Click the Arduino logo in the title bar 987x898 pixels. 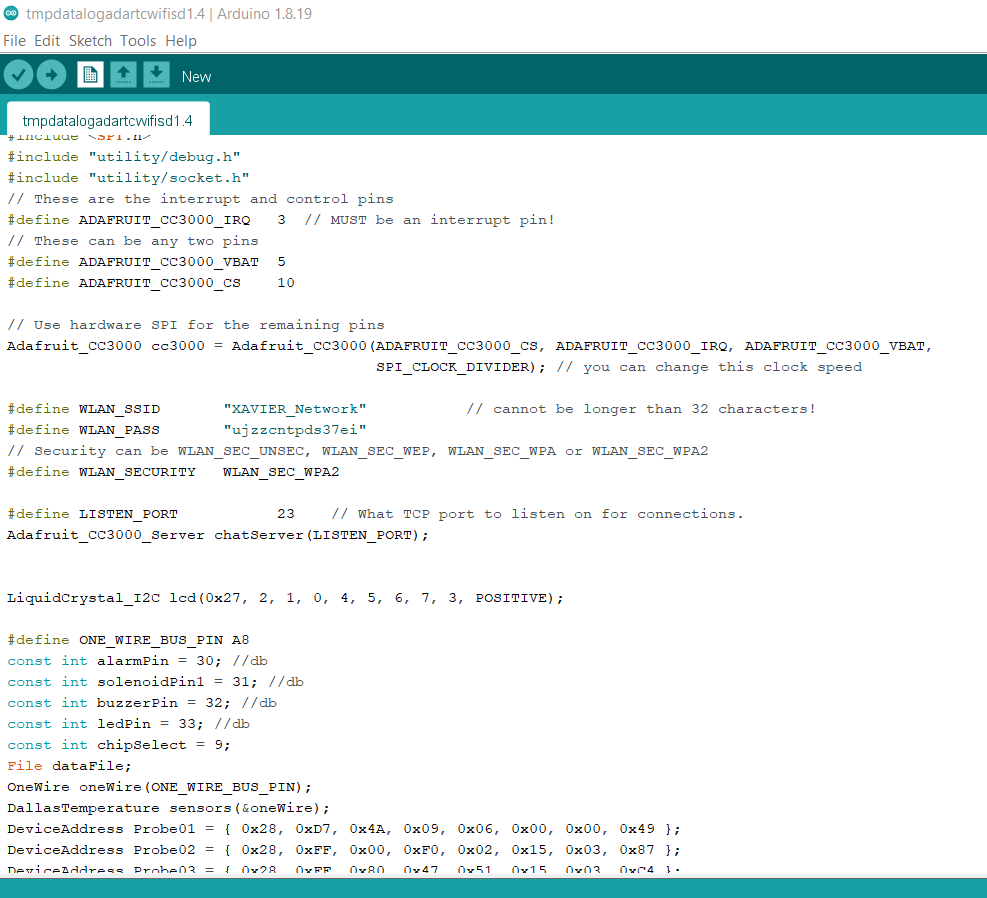(x=11, y=13)
